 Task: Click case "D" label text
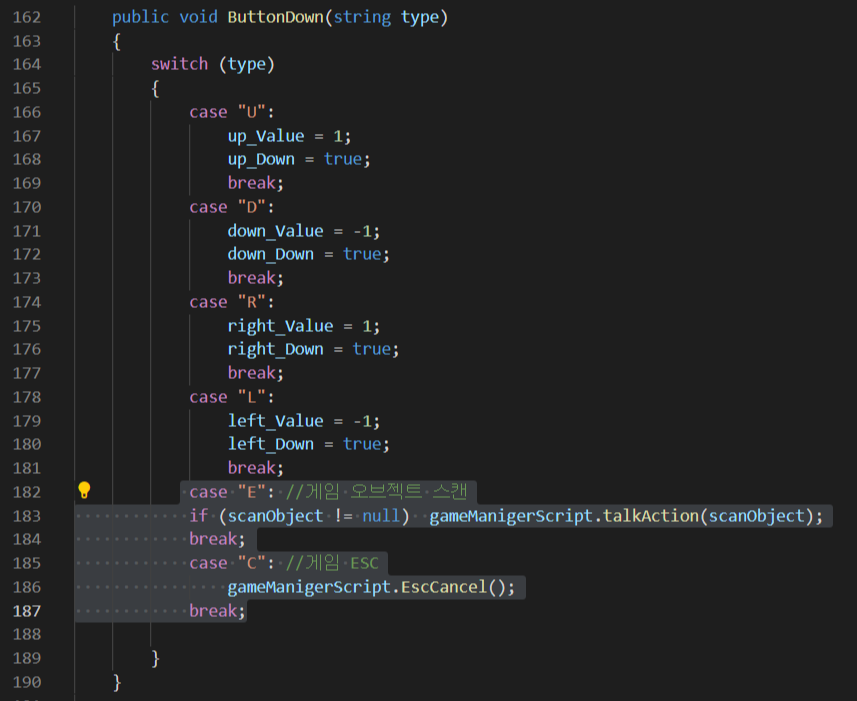click(x=232, y=207)
